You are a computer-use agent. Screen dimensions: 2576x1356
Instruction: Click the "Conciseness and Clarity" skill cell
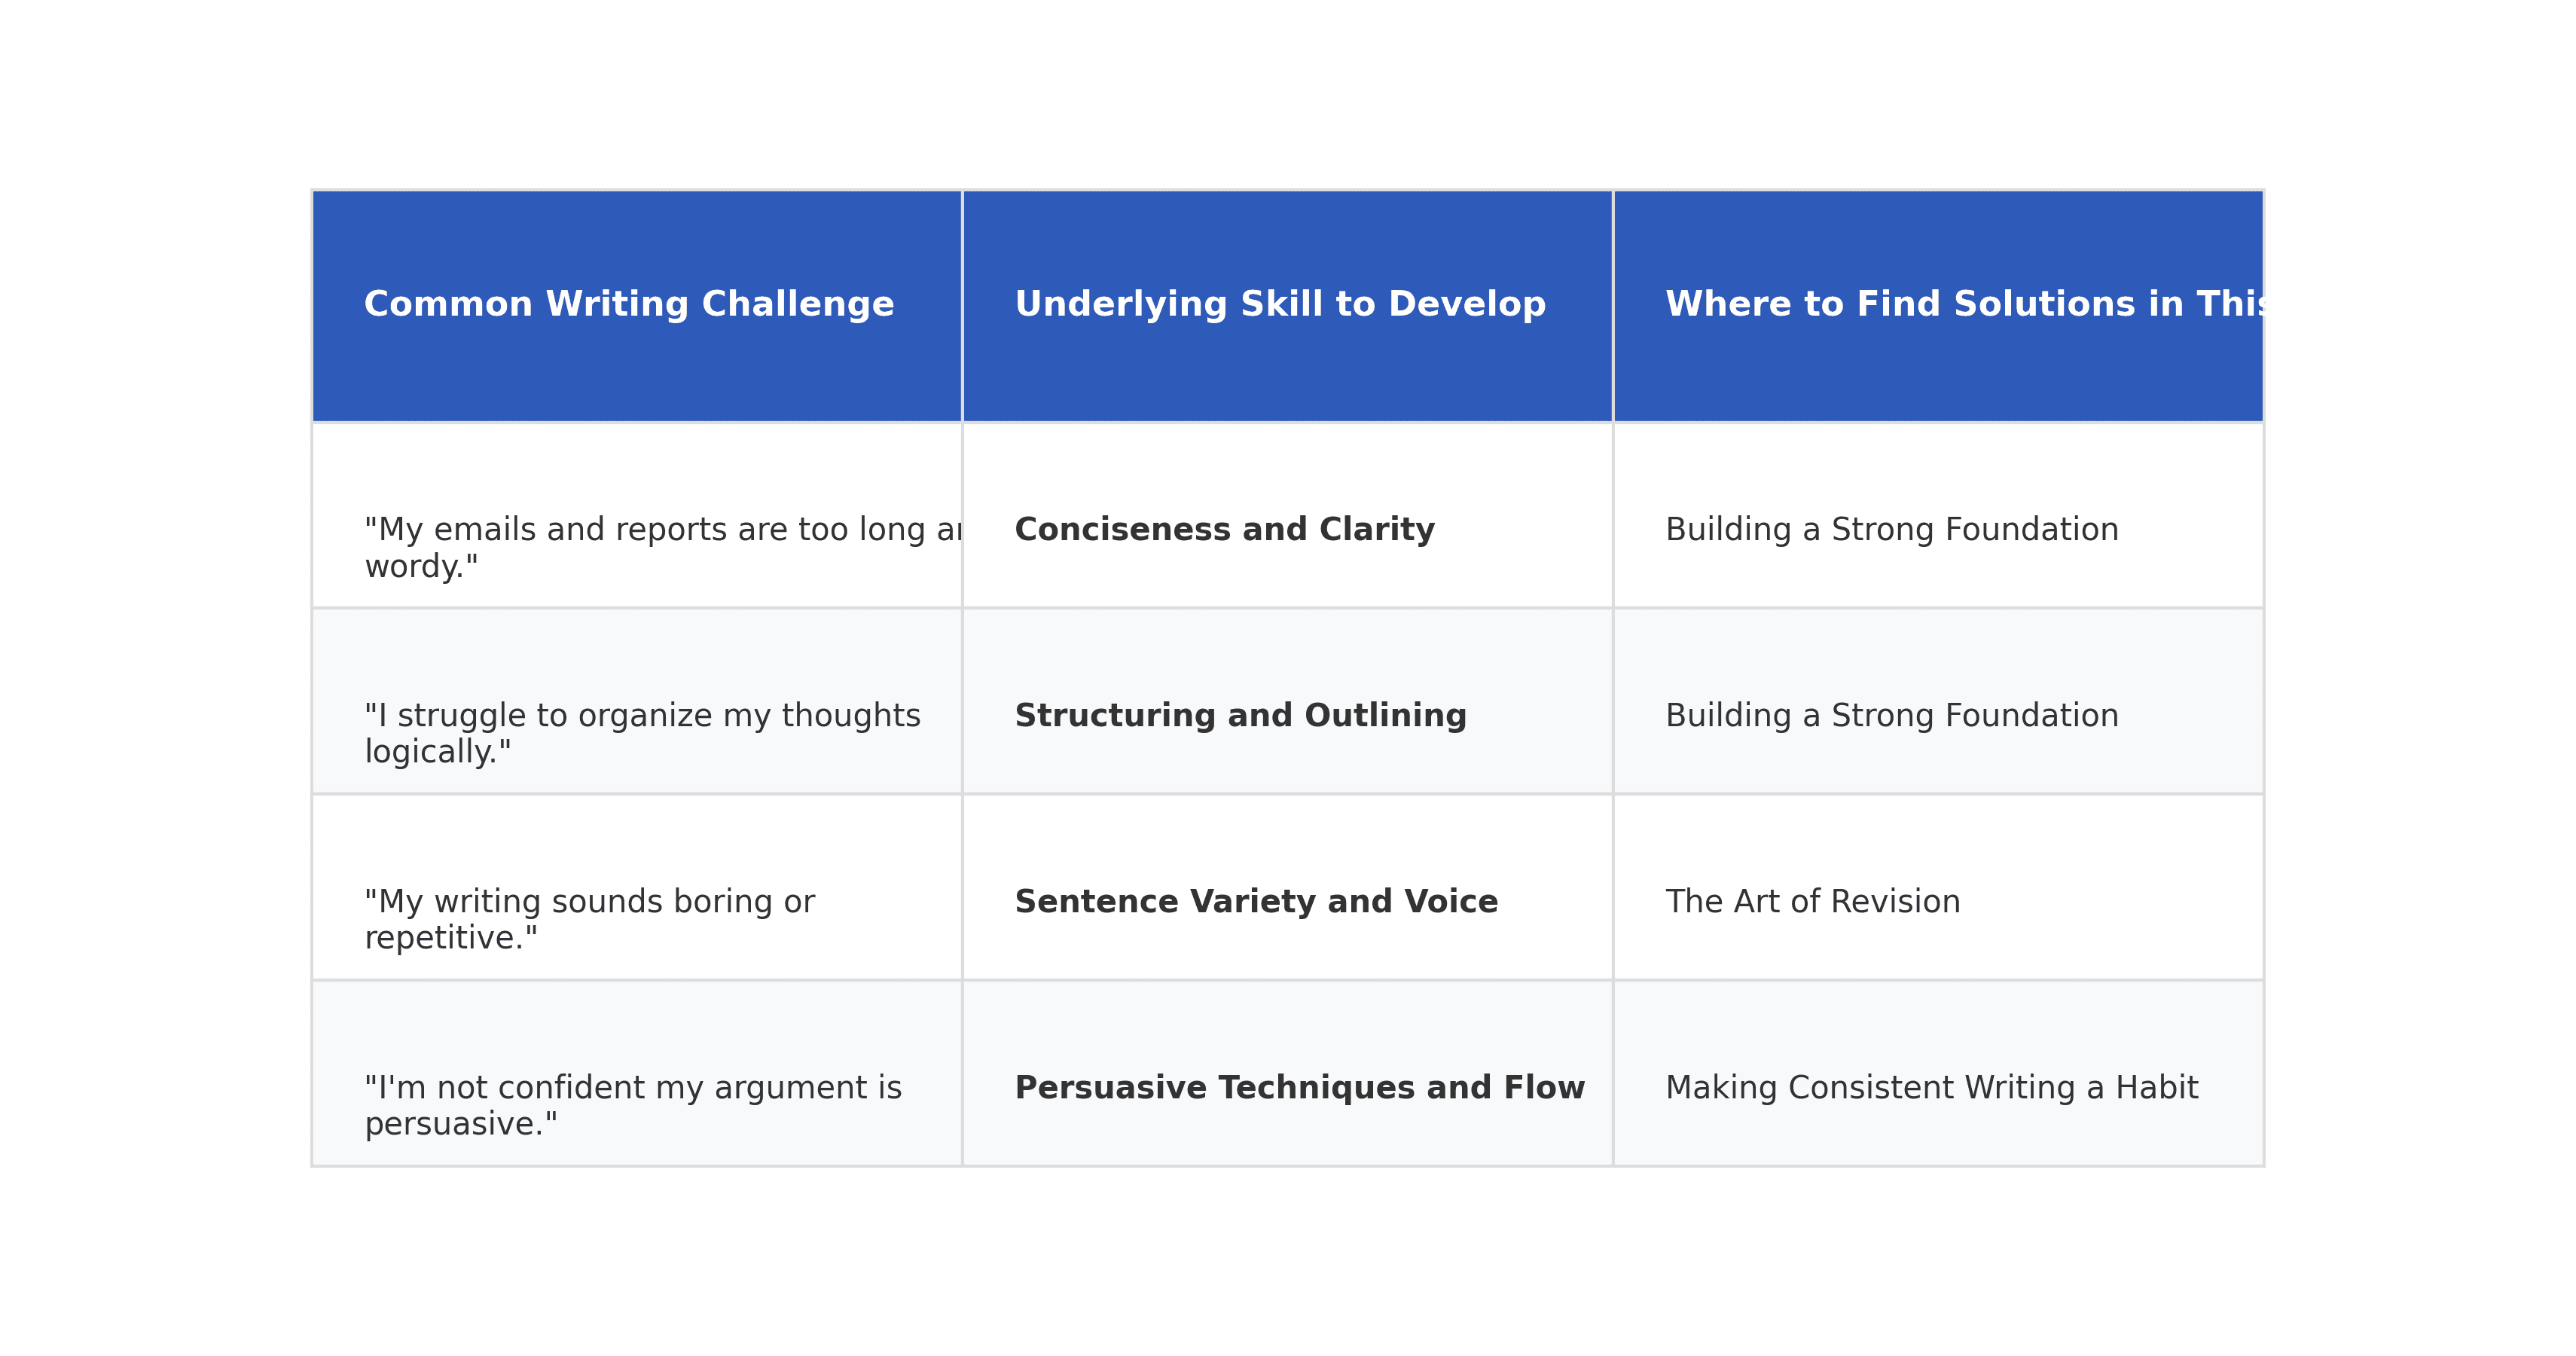tap(1224, 530)
